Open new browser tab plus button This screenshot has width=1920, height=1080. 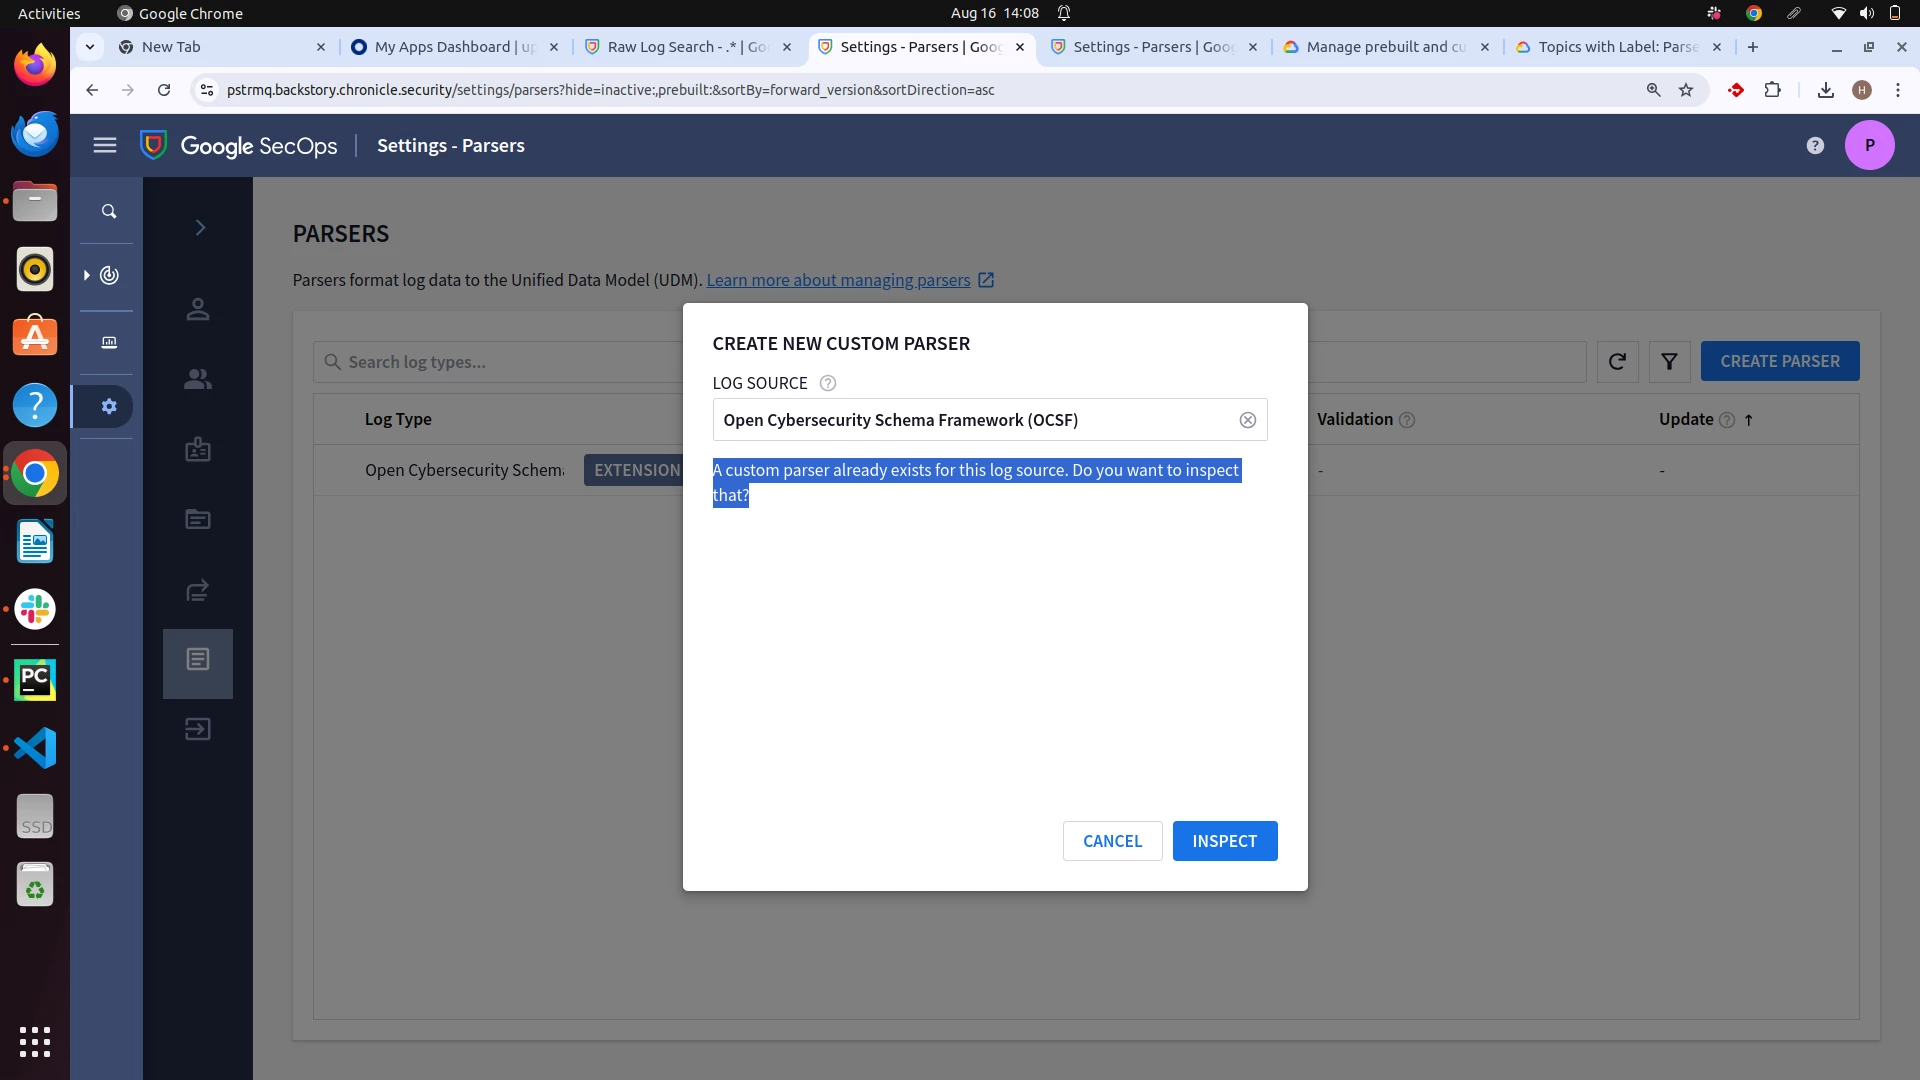[1753, 47]
